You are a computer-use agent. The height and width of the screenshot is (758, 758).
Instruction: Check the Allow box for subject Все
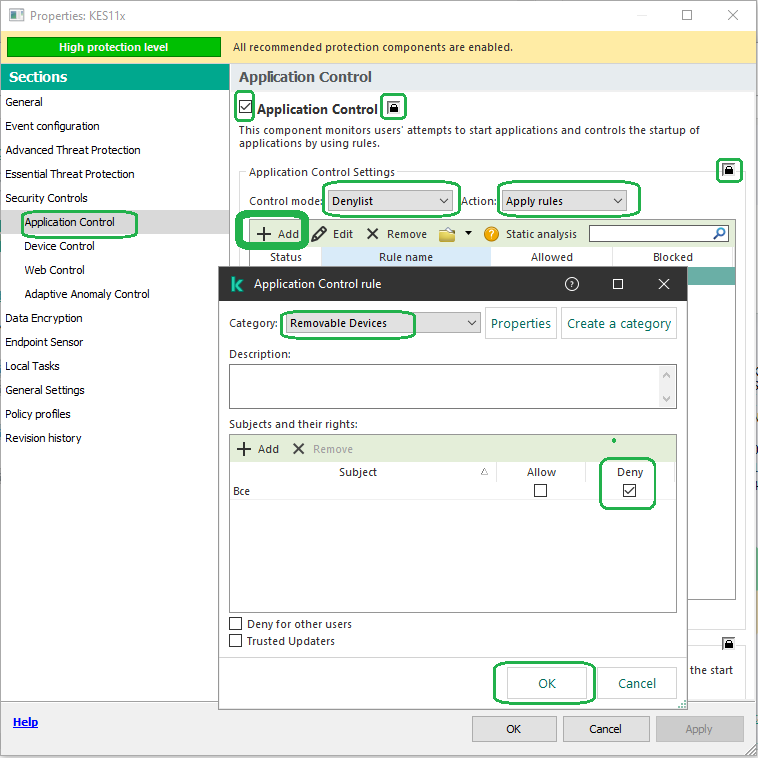pyautogui.click(x=540, y=491)
